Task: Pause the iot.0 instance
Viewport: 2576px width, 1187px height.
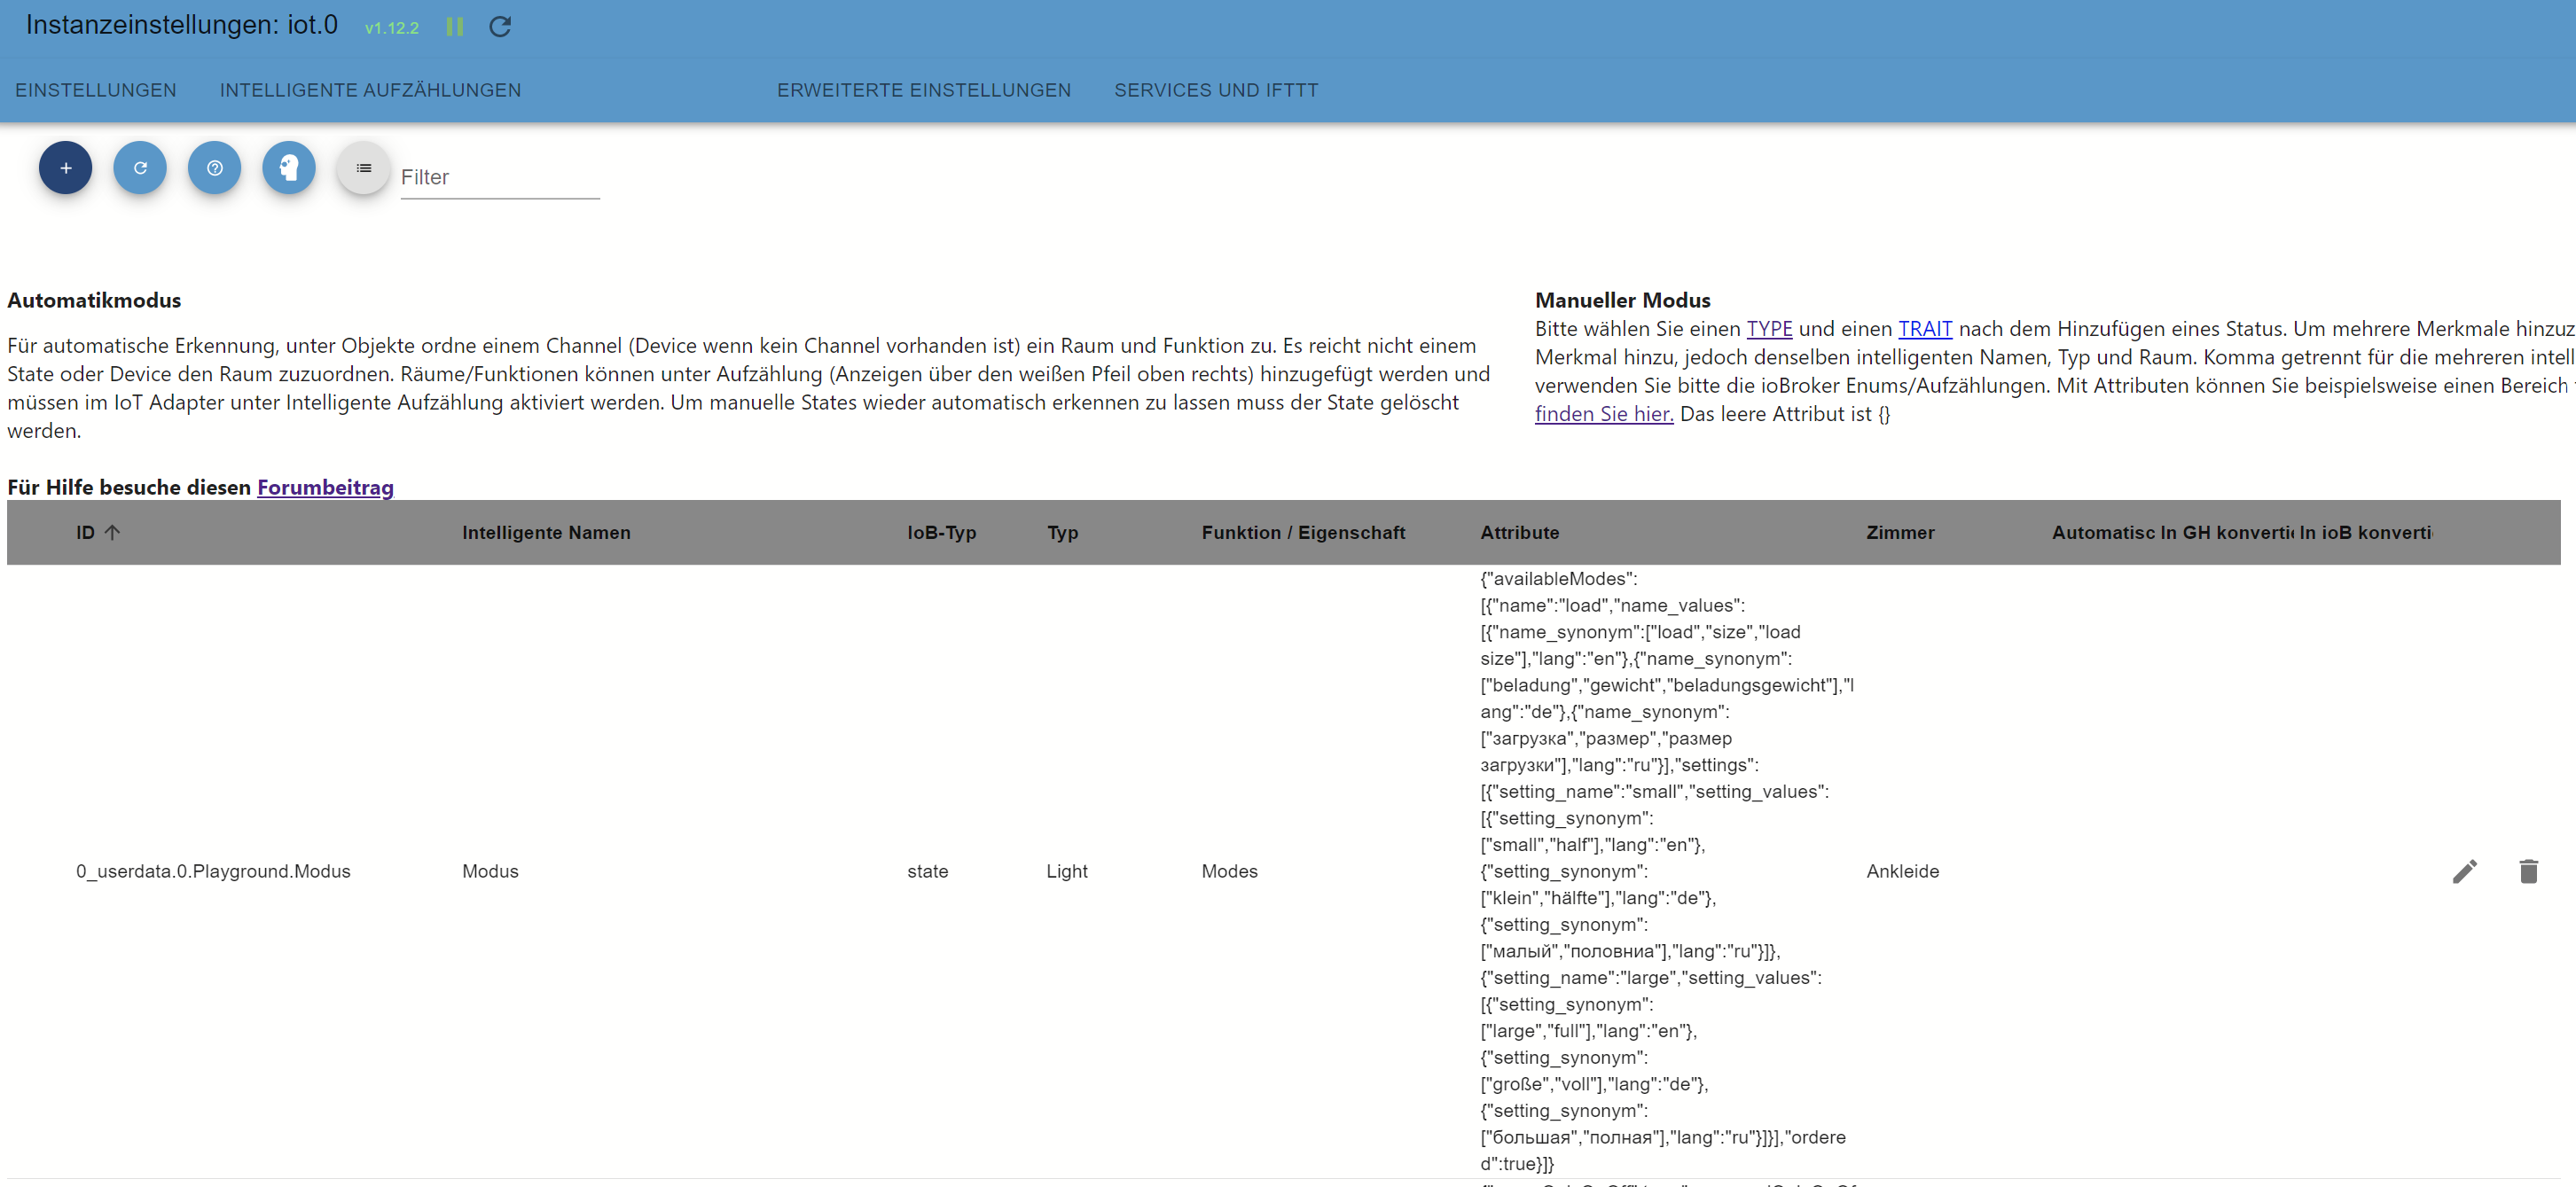Action: 455,27
